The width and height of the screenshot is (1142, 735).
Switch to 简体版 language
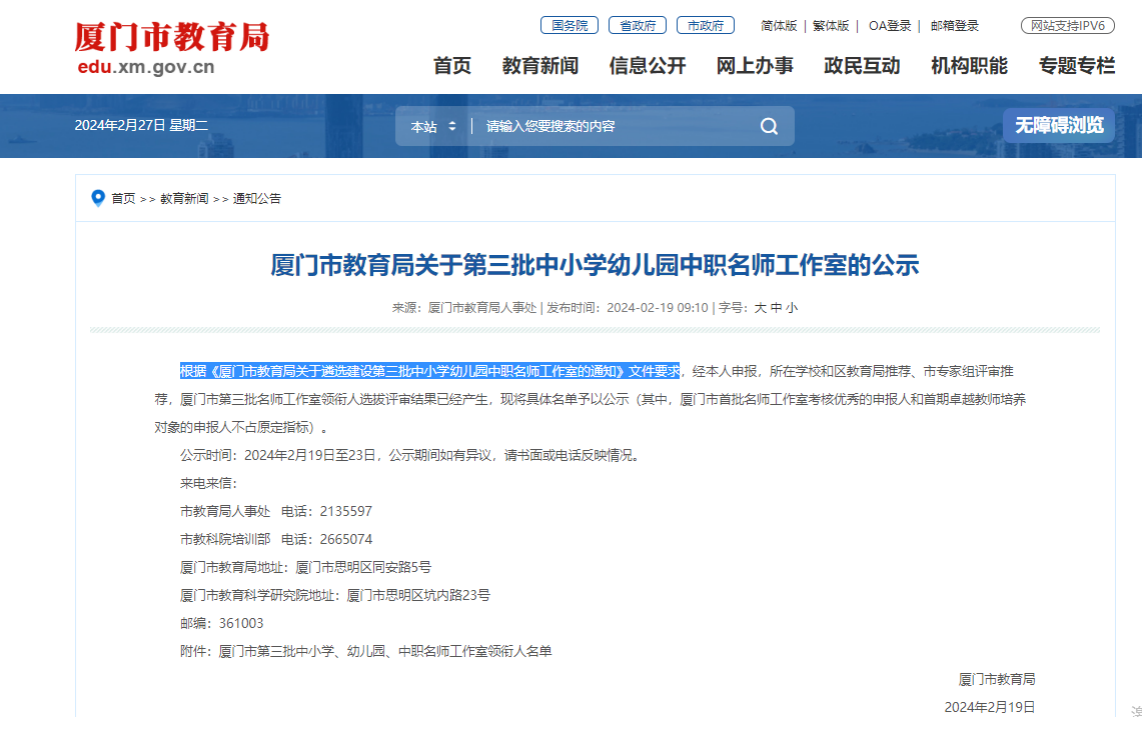(779, 26)
